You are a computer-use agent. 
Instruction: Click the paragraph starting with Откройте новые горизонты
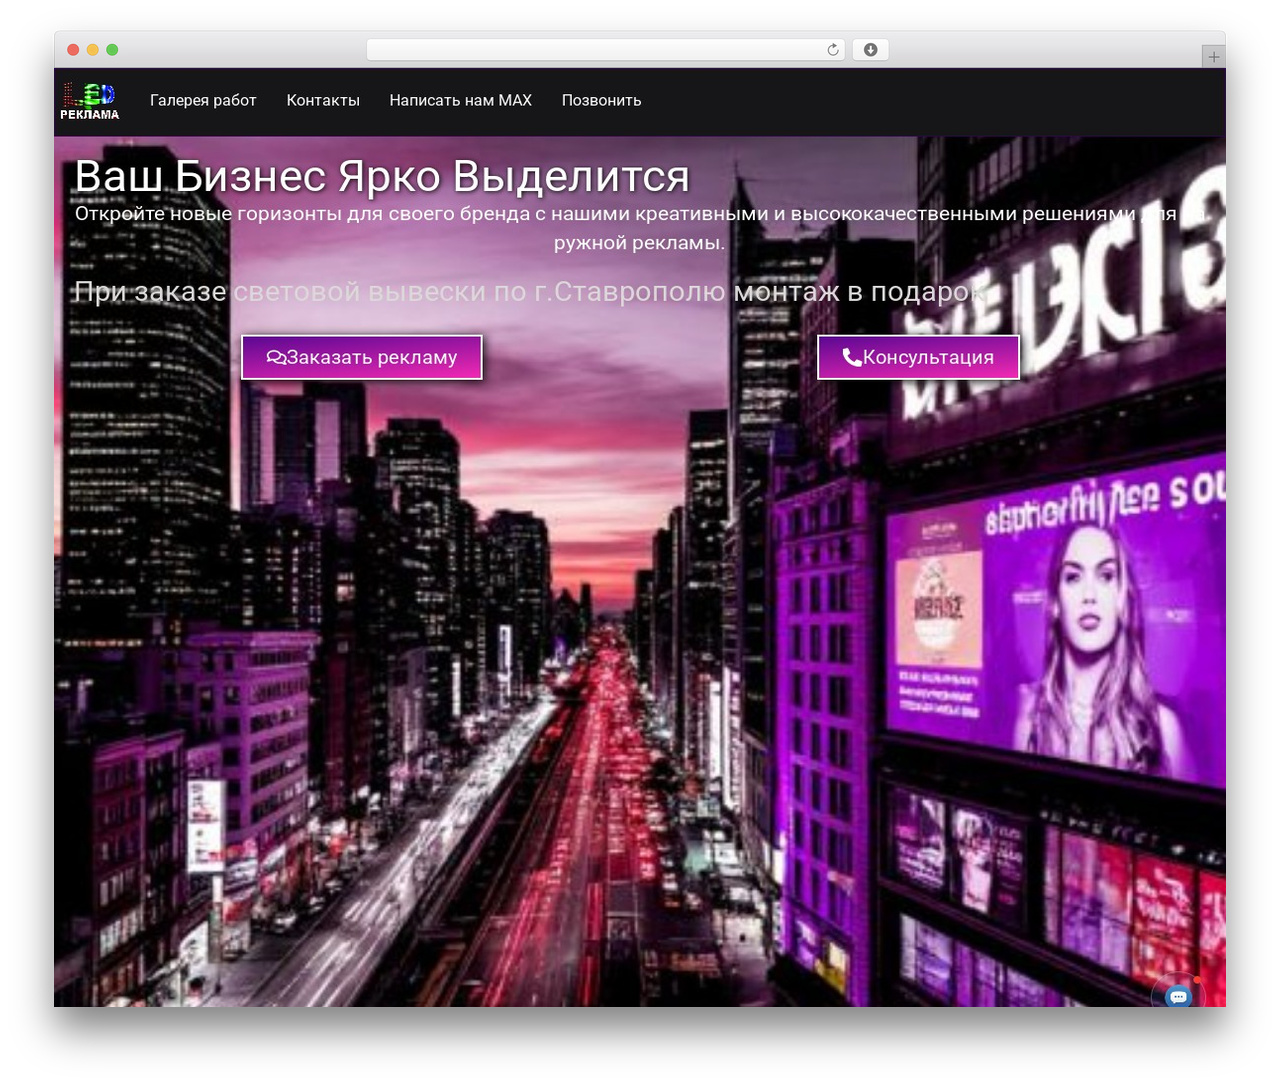(x=640, y=228)
